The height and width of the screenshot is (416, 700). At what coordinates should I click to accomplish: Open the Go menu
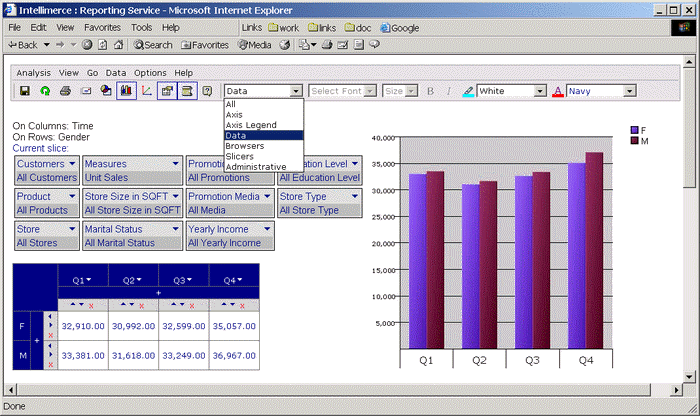tap(92, 73)
